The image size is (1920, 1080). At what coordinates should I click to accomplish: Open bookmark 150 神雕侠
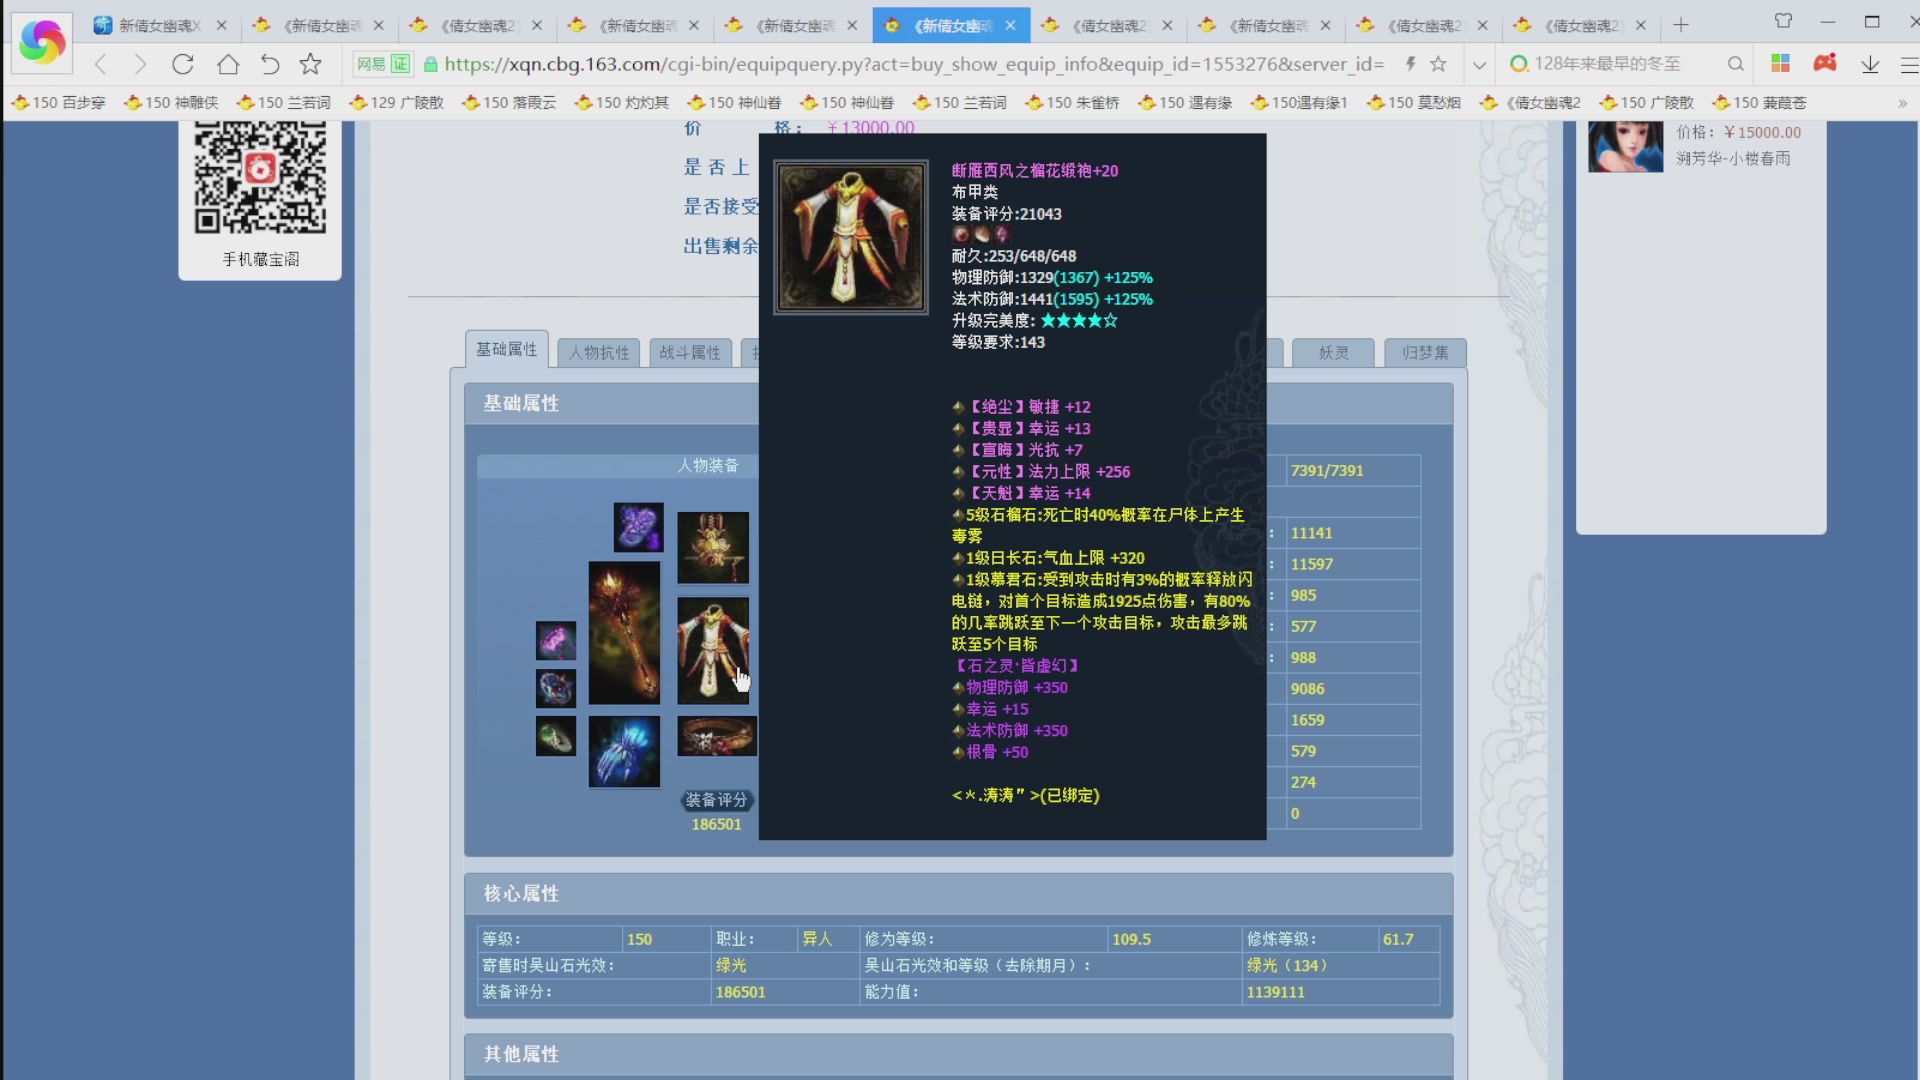171,102
